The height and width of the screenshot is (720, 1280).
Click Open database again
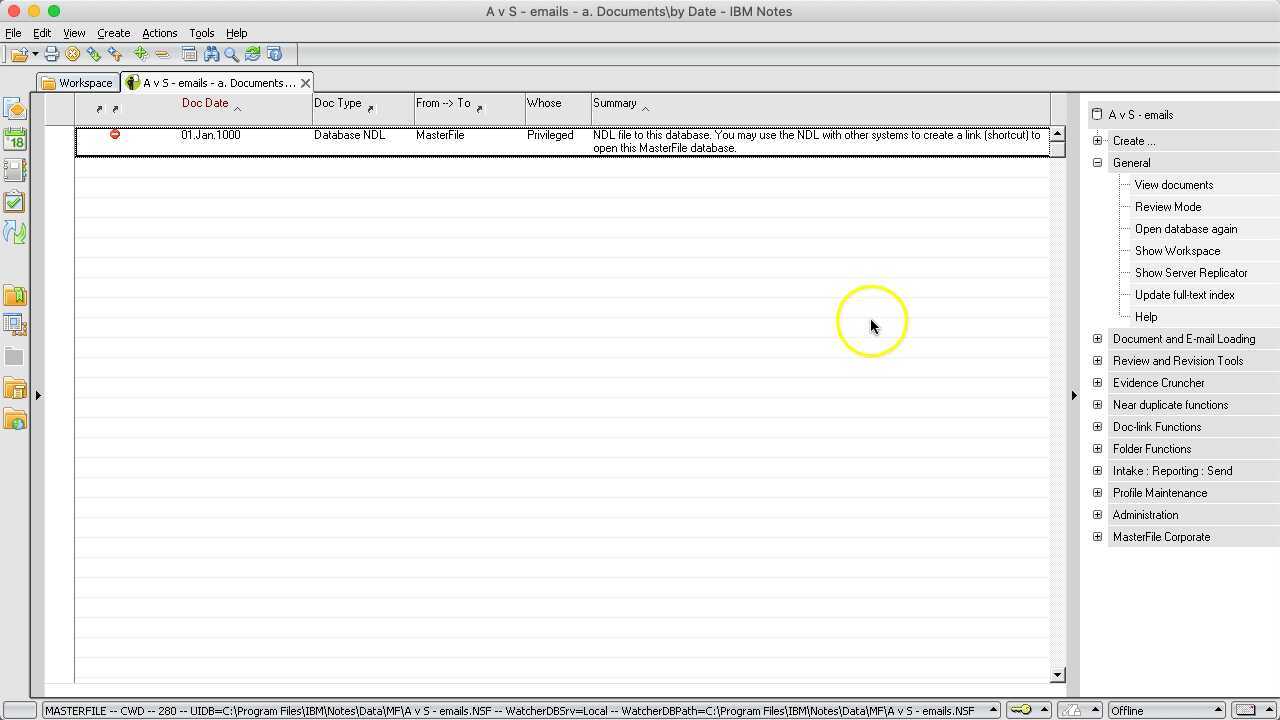[1186, 229]
